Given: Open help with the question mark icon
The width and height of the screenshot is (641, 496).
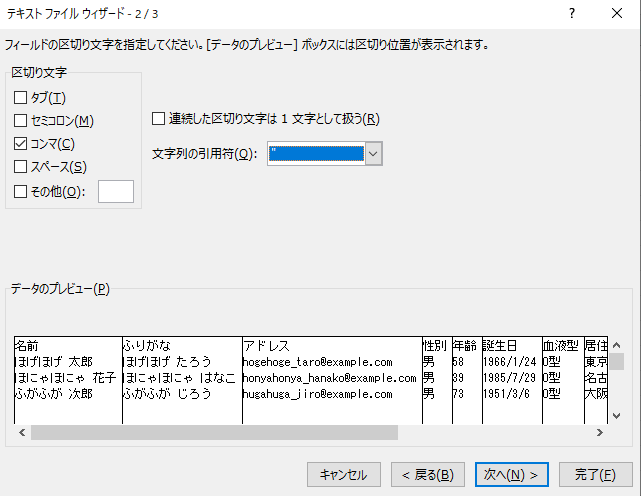Looking at the screenshot, I should point(572,14).
